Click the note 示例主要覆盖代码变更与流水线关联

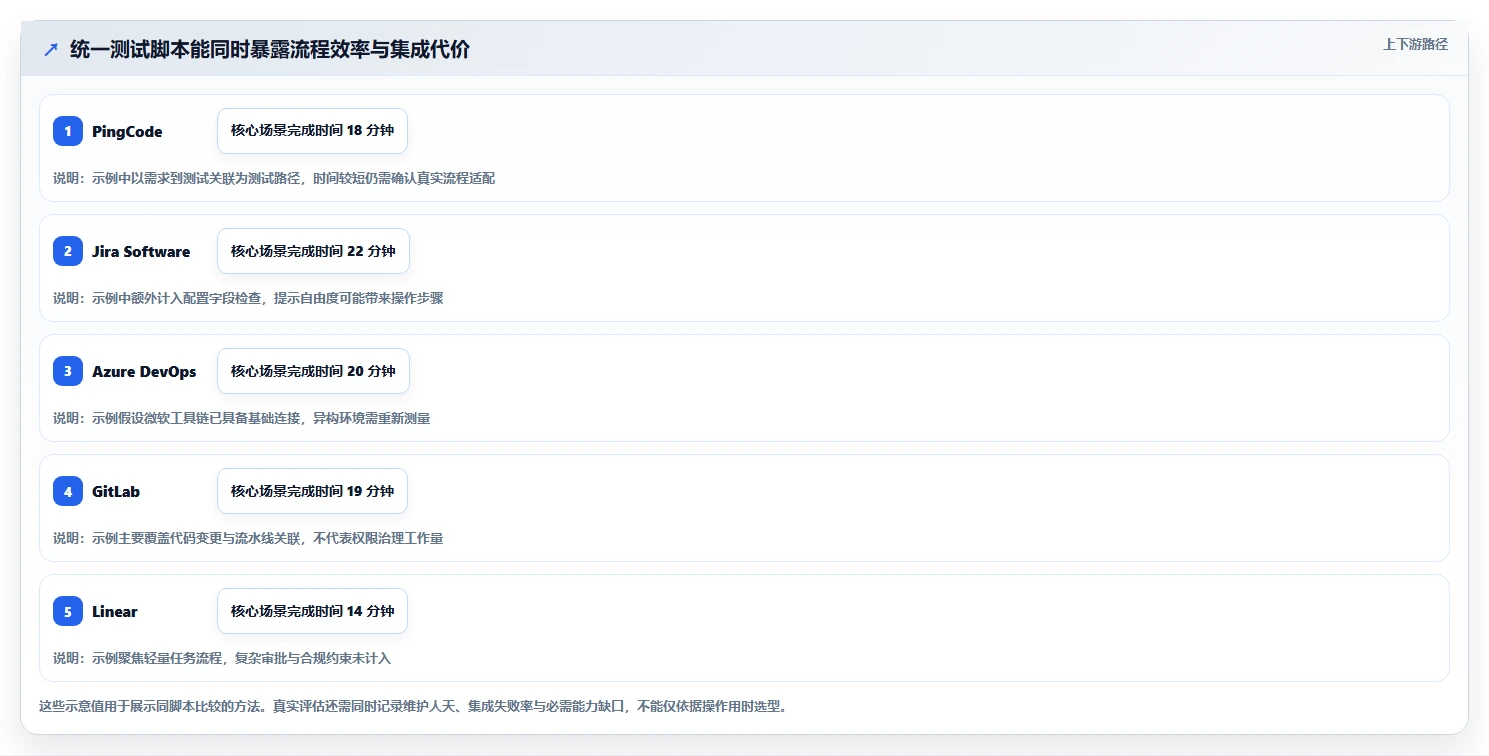pyautogui.click(x=248, y=538)
